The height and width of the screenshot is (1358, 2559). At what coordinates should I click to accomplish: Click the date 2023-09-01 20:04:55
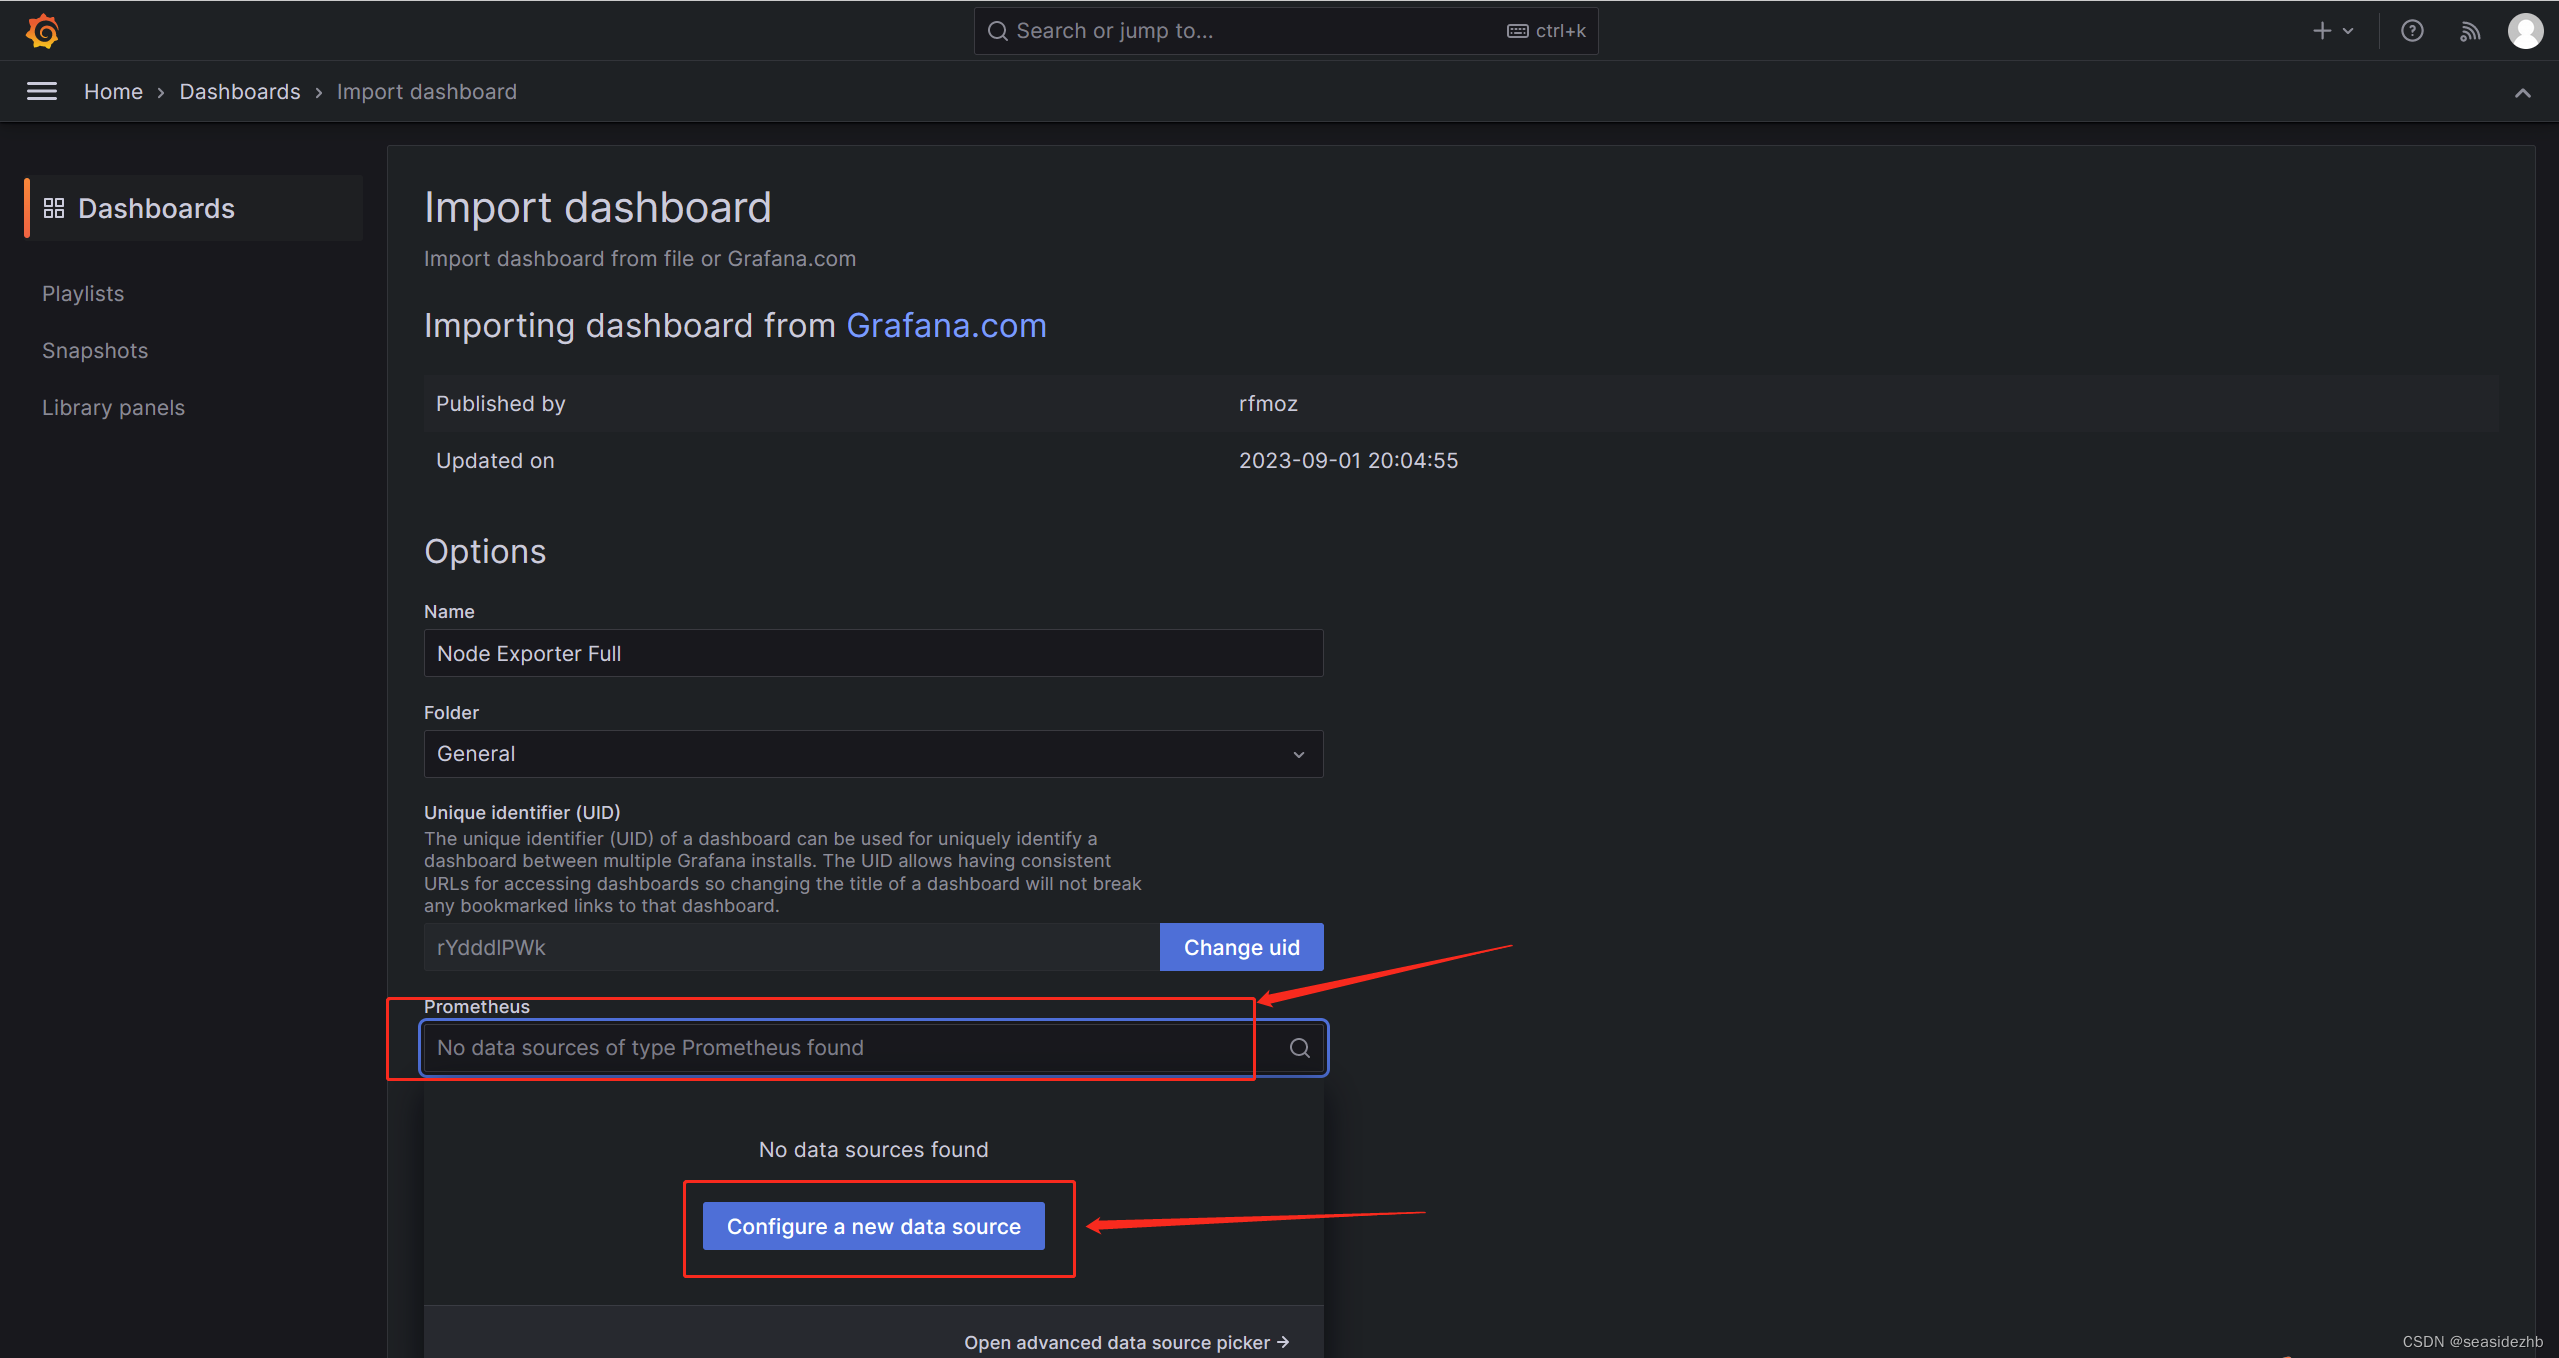1348,461
